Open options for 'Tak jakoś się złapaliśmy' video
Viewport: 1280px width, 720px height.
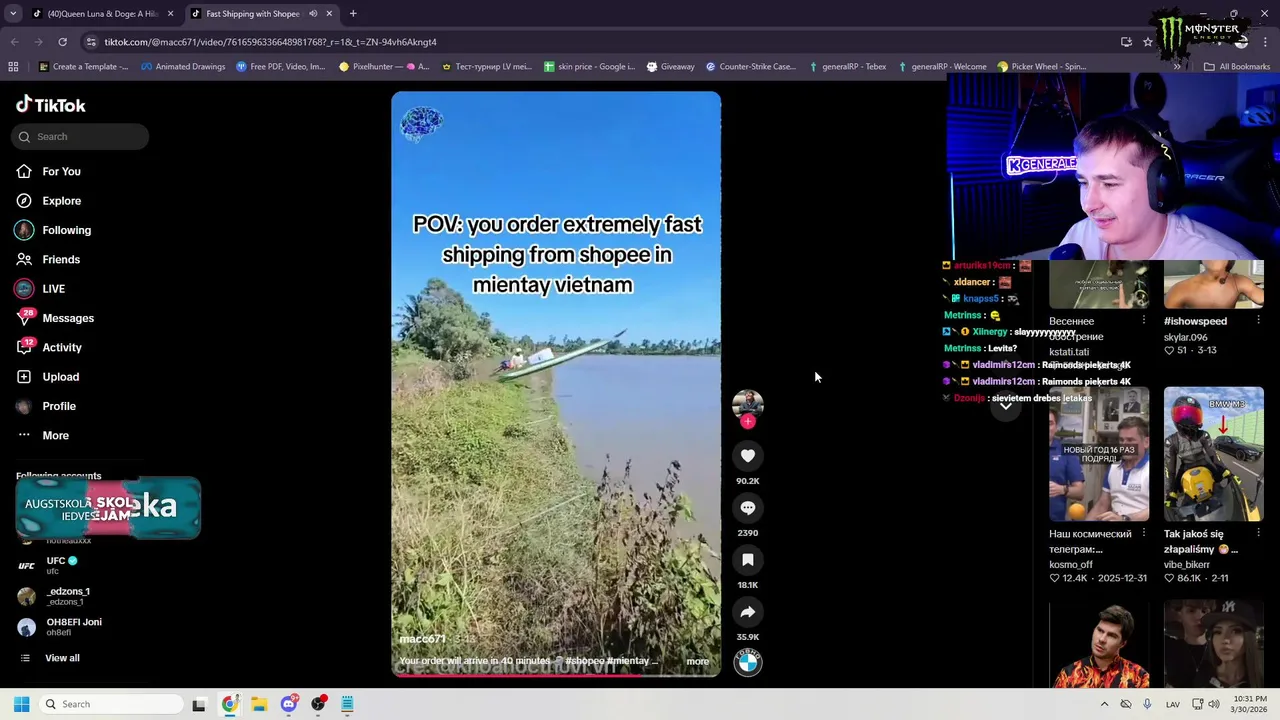pyautogui.click(x=1258, y=534)
